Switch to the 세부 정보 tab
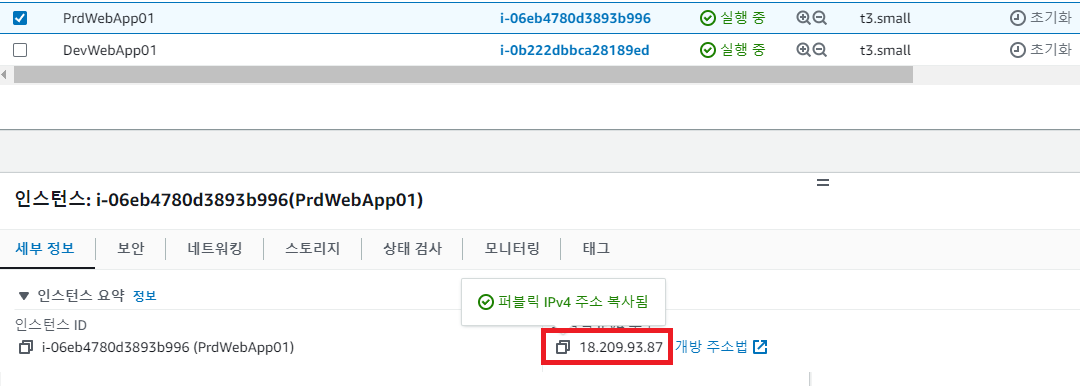 pyautogui.click(x=45, y=249)
